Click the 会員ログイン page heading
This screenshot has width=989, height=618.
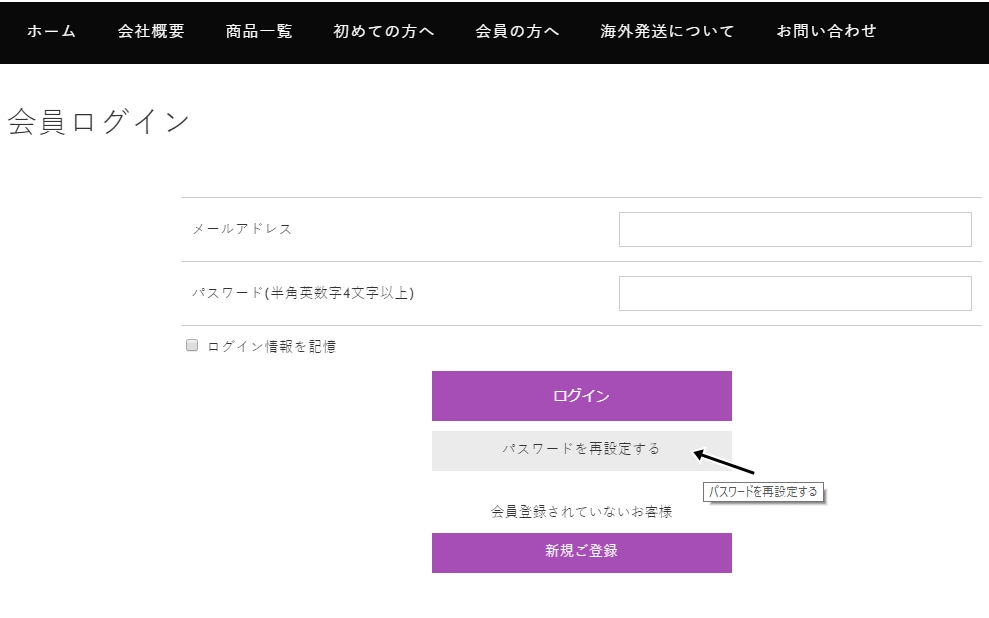tap(98, 122)
